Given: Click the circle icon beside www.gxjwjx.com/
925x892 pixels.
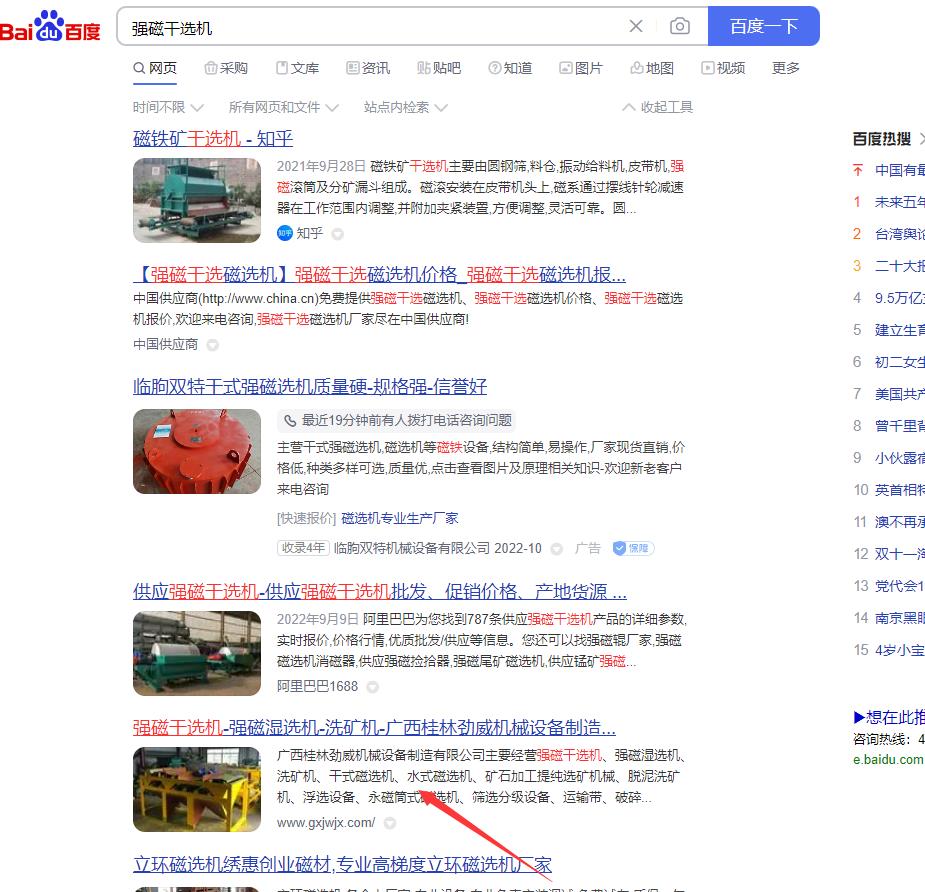Looking at the screenshot, I should coord(390,824).
